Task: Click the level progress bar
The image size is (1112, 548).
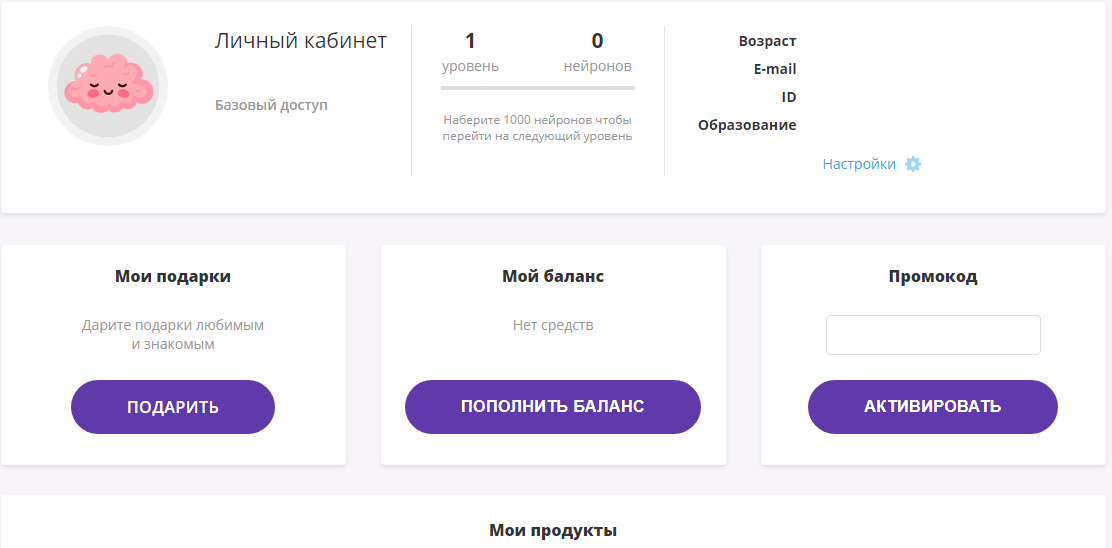Action: click(538, 88)
